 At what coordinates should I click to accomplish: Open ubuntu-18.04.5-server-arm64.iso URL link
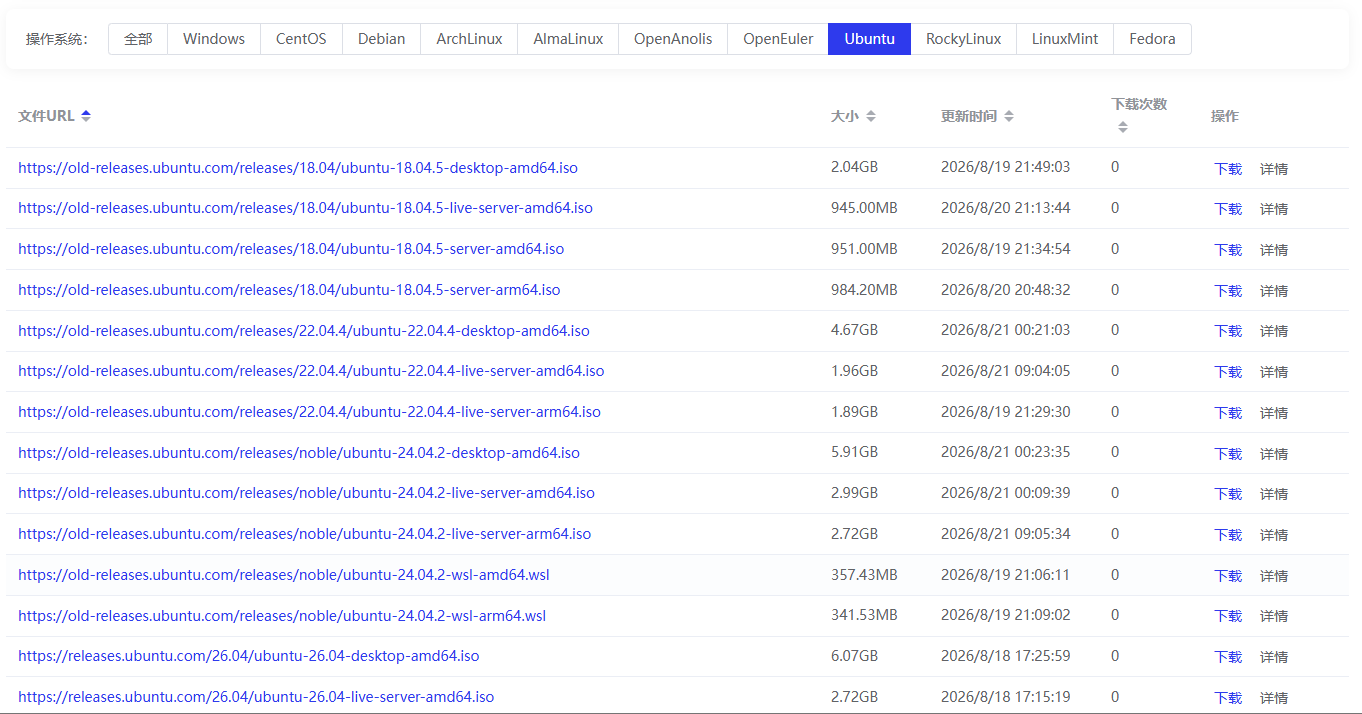pyautogui.click(x=289, y=290)
